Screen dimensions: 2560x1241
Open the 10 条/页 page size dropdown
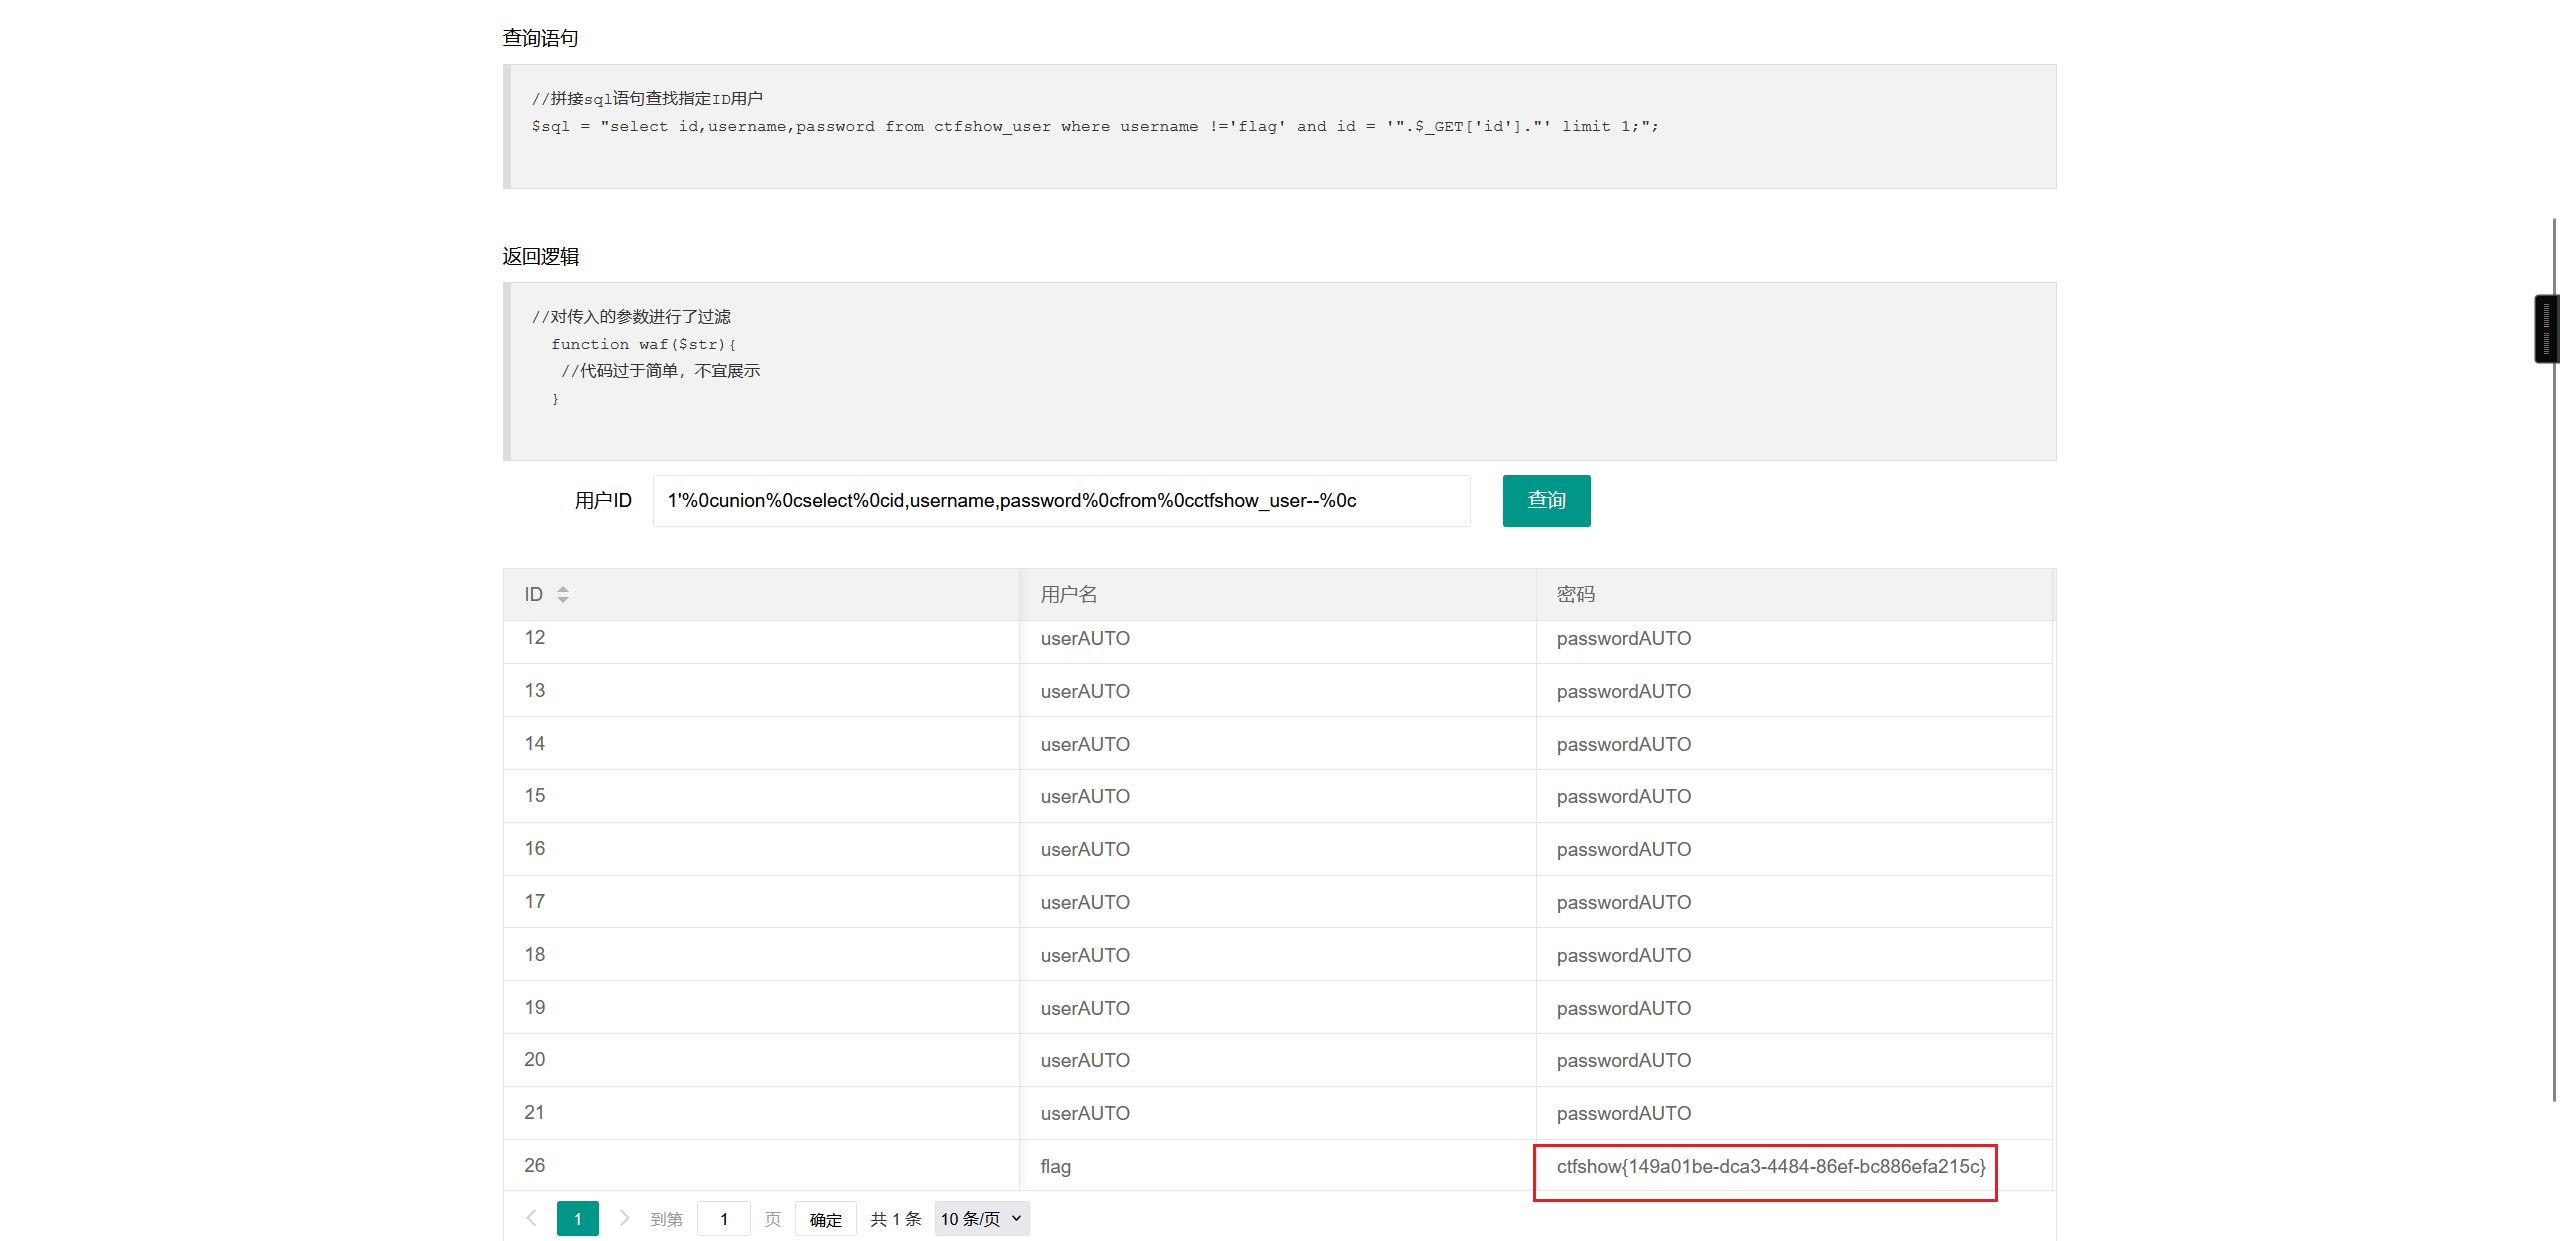pos(981,1218)
